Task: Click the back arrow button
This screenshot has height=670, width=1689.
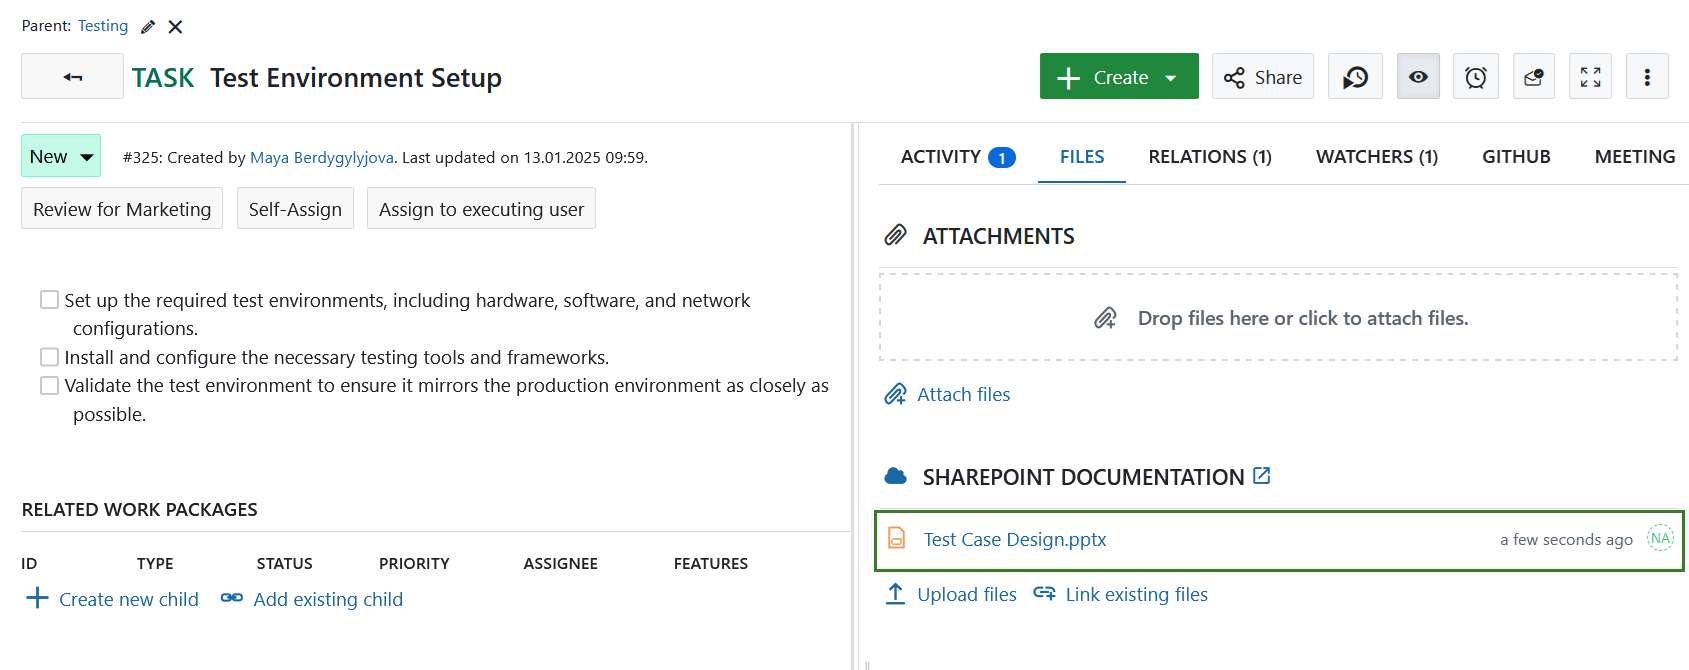Action: point(72,77)
